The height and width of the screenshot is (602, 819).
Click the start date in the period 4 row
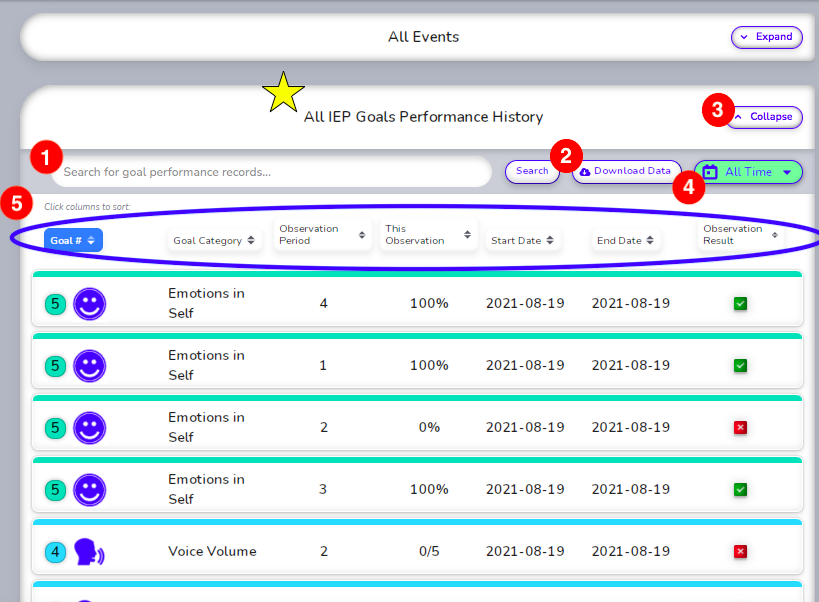point(525,303)
